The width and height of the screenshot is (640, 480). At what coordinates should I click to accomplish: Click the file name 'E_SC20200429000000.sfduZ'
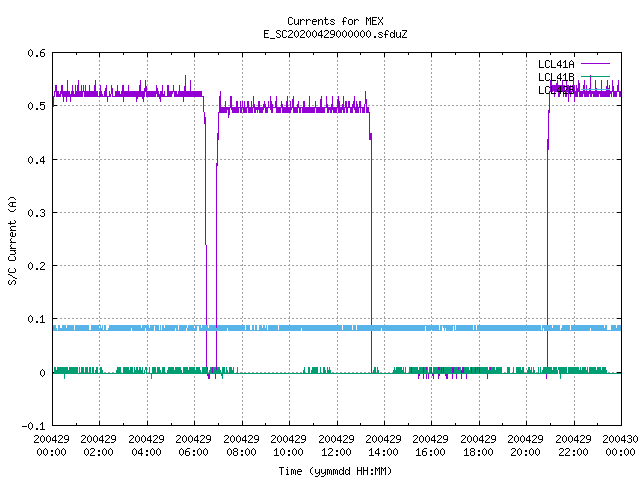tap(335, 34)
